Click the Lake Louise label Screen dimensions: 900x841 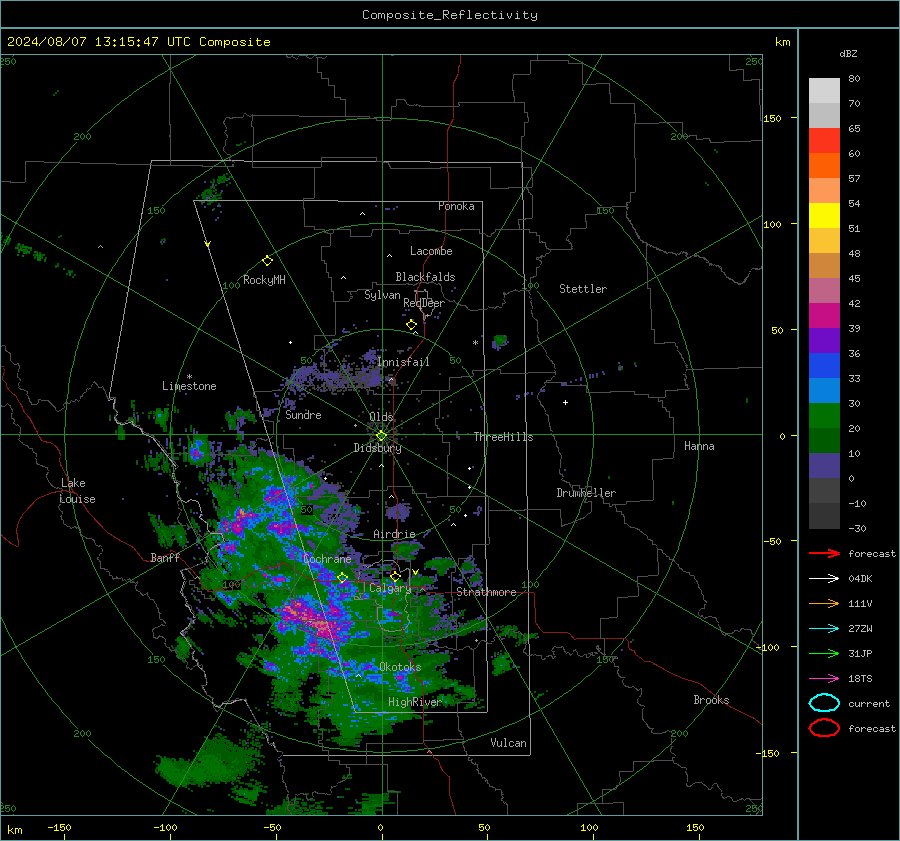[77, 491]
